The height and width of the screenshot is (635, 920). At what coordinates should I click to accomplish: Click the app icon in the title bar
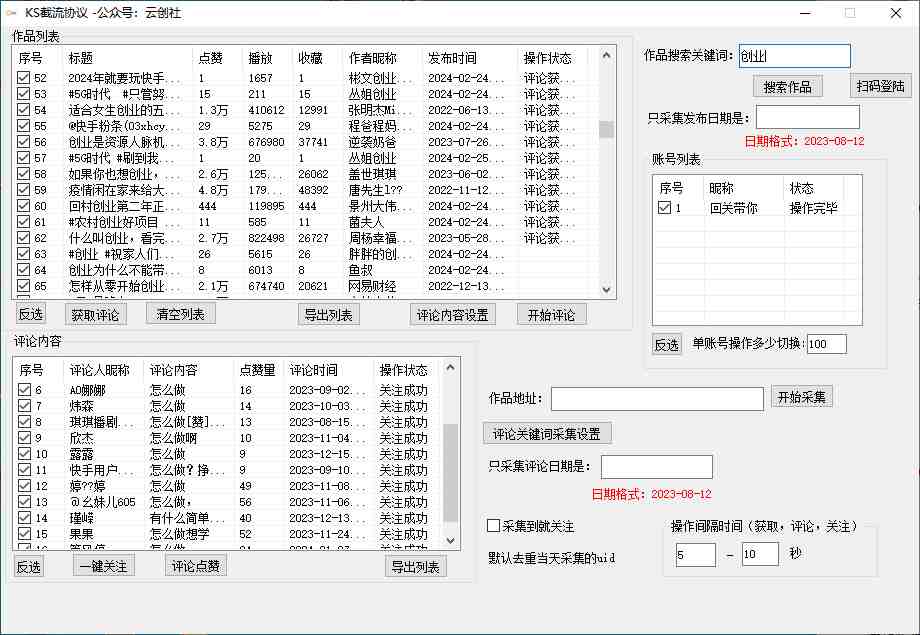(x=13, y=13)
